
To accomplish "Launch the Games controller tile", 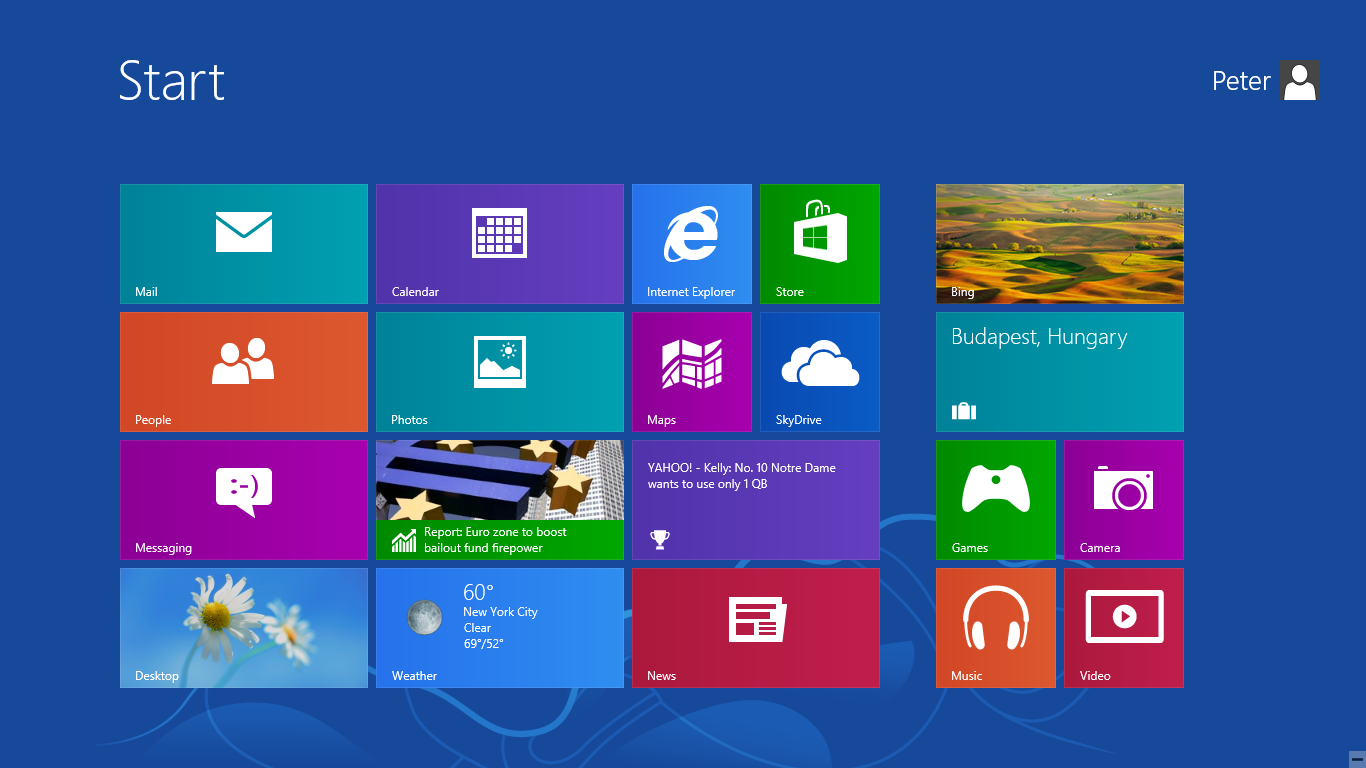I will [996, 500].
